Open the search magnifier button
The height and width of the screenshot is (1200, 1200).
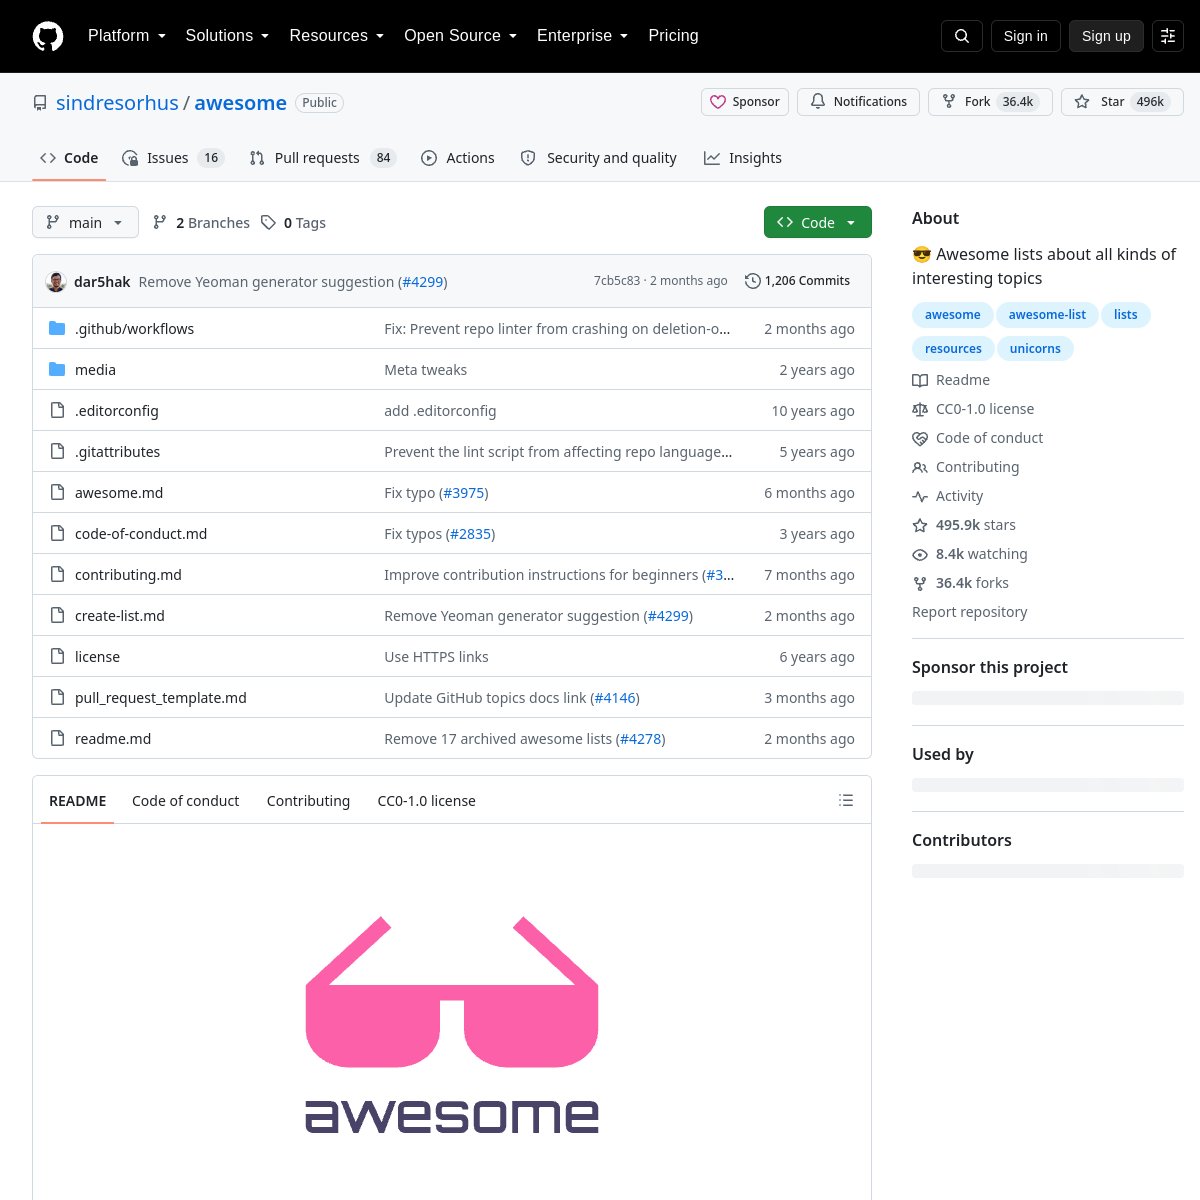(x=962, y=36)
